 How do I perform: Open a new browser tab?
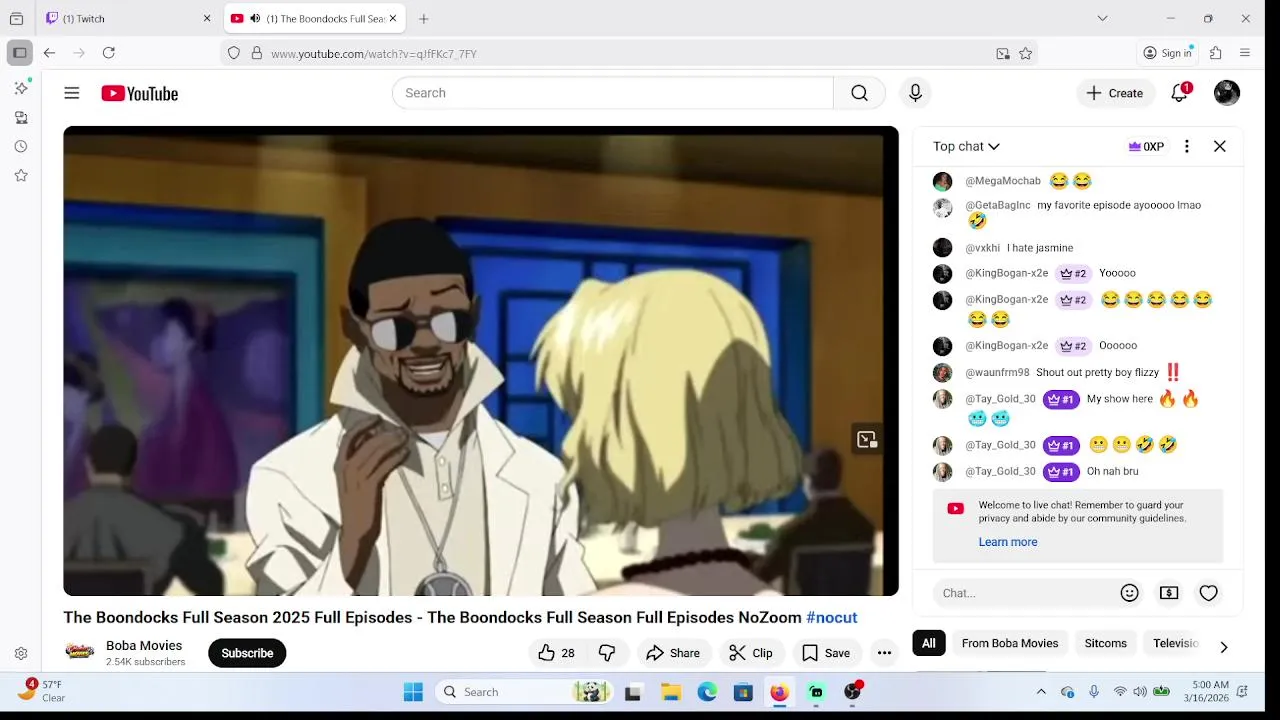pos(424,18)
